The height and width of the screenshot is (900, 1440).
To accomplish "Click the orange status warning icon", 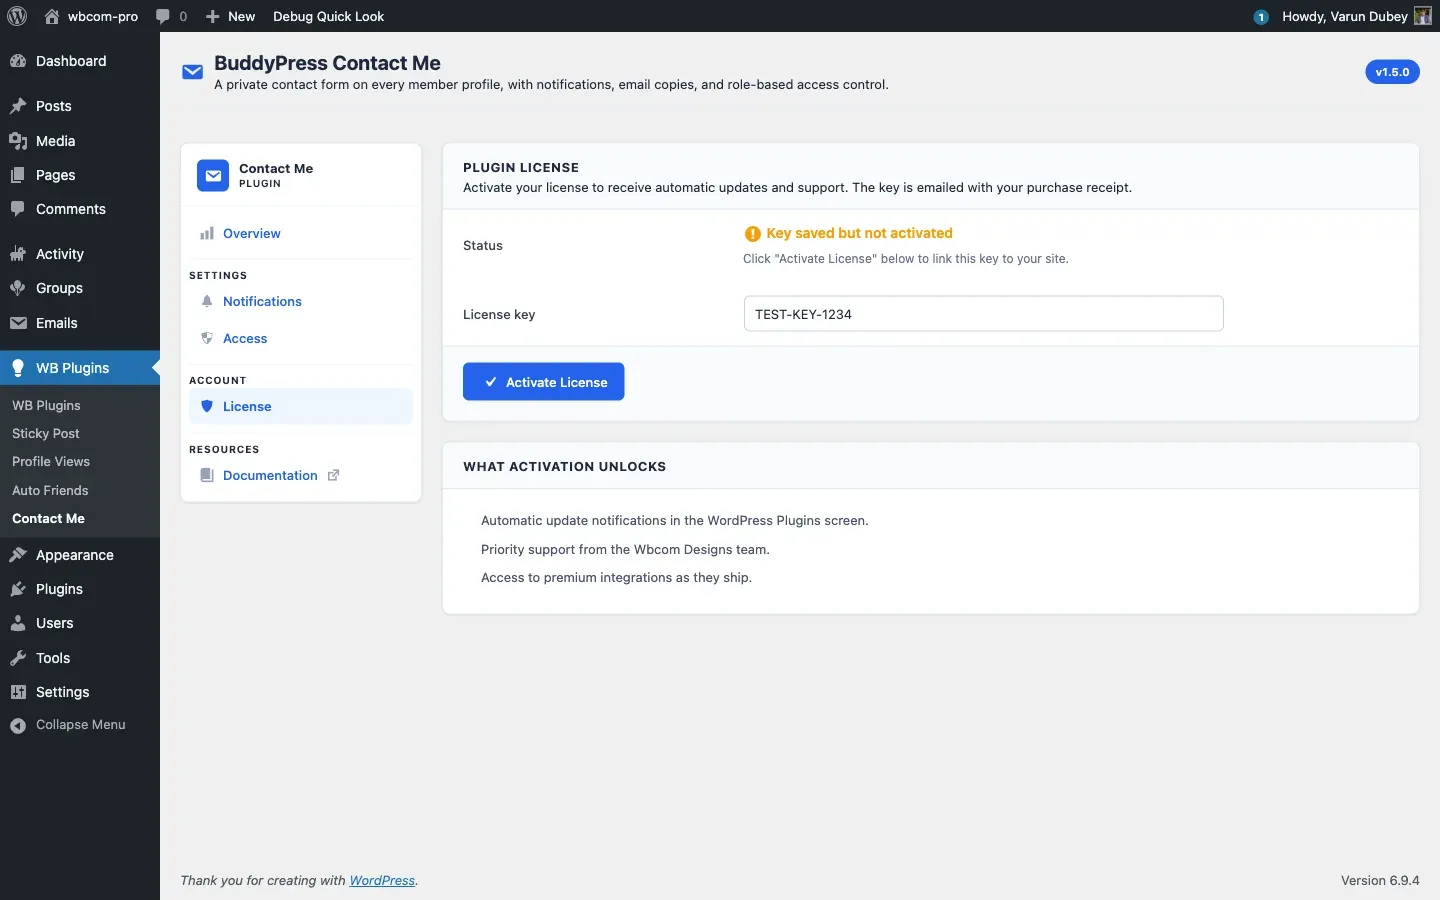I will [x=752, y=233].
